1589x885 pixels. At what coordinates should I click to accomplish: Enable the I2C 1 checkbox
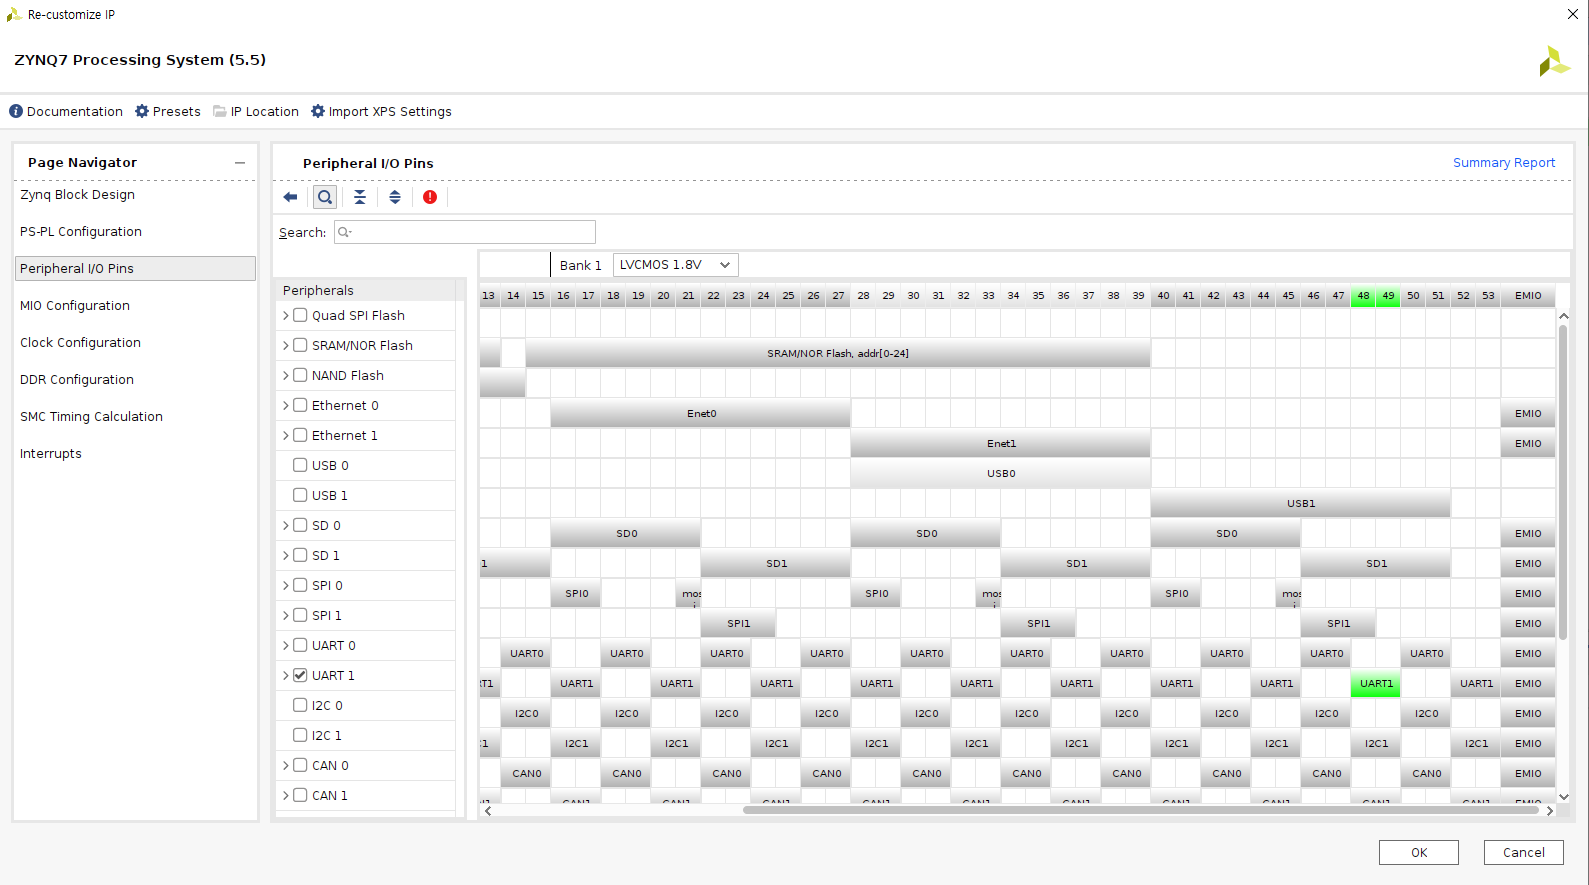[x=300, y=735]
